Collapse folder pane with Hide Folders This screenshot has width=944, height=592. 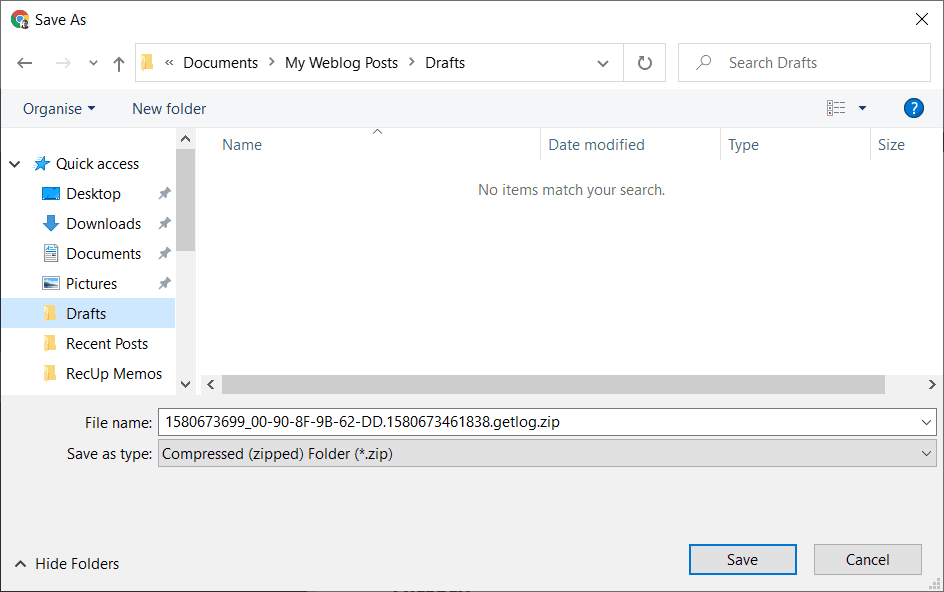coord(67,564)
